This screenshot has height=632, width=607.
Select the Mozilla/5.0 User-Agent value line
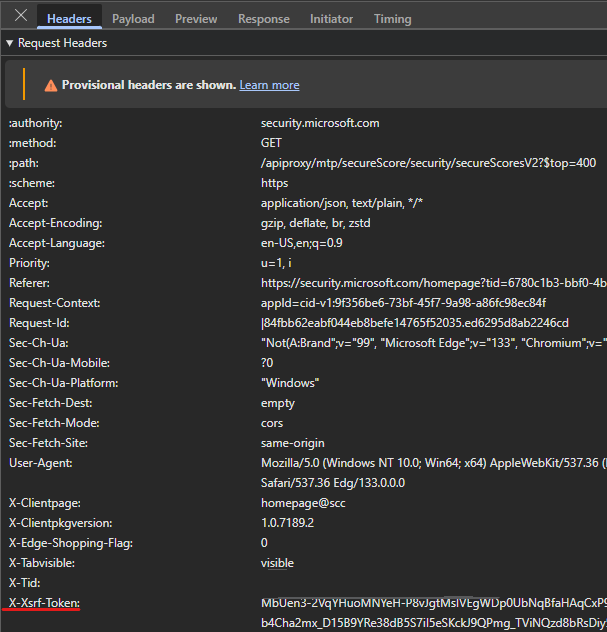[x=434, y=463]
